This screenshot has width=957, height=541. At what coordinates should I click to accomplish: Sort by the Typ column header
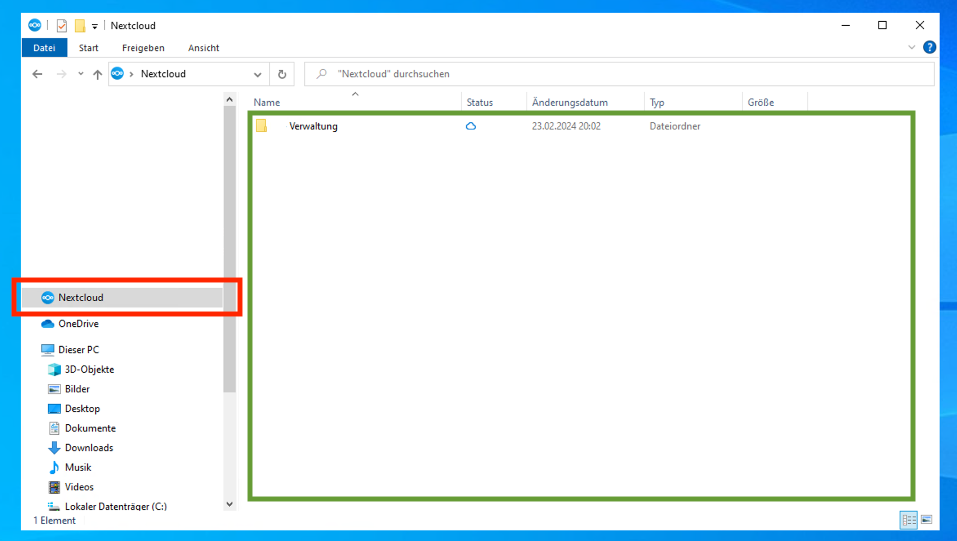pos(657,102)
